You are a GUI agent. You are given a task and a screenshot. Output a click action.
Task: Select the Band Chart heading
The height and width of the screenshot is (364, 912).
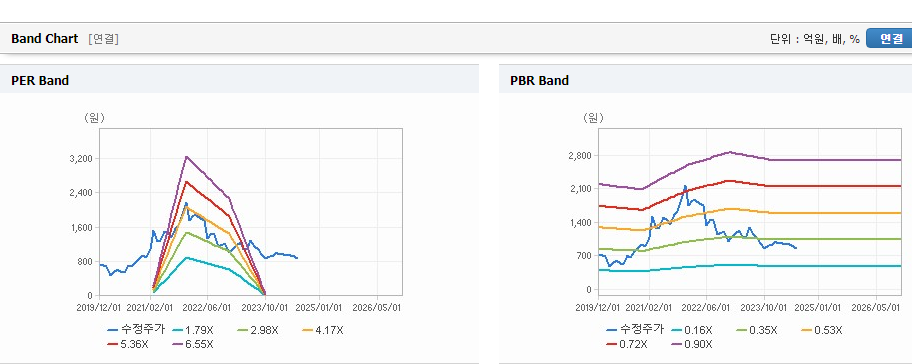click(44, 38)
